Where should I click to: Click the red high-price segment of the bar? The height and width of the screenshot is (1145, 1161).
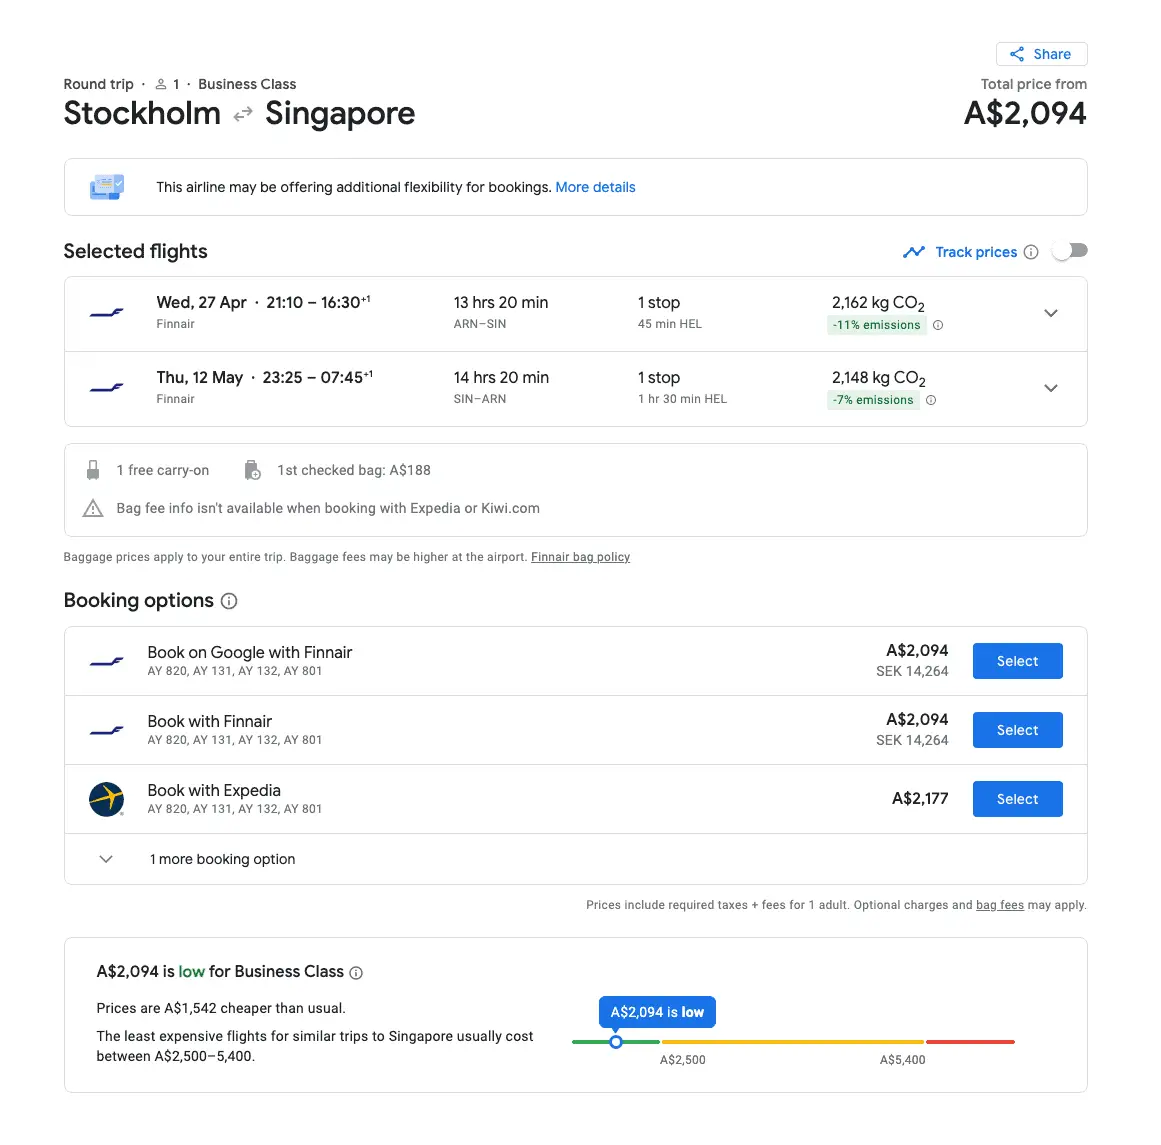pyautogui.click(x=970, y=1042)
